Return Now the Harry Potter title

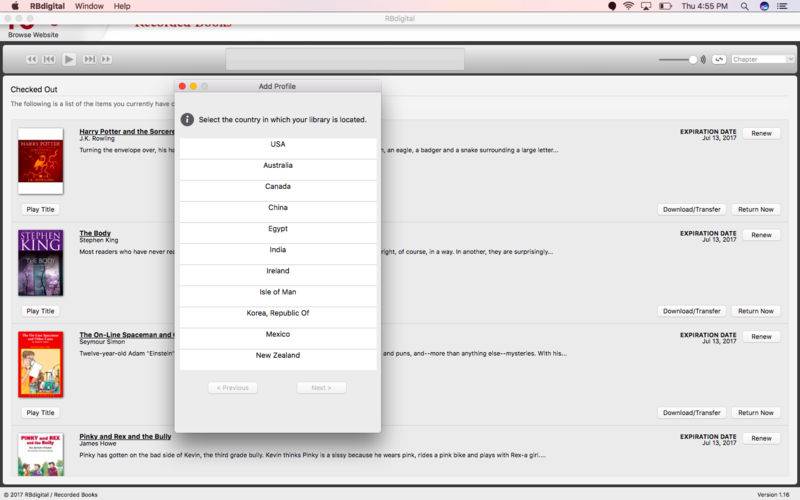(756, 209)
